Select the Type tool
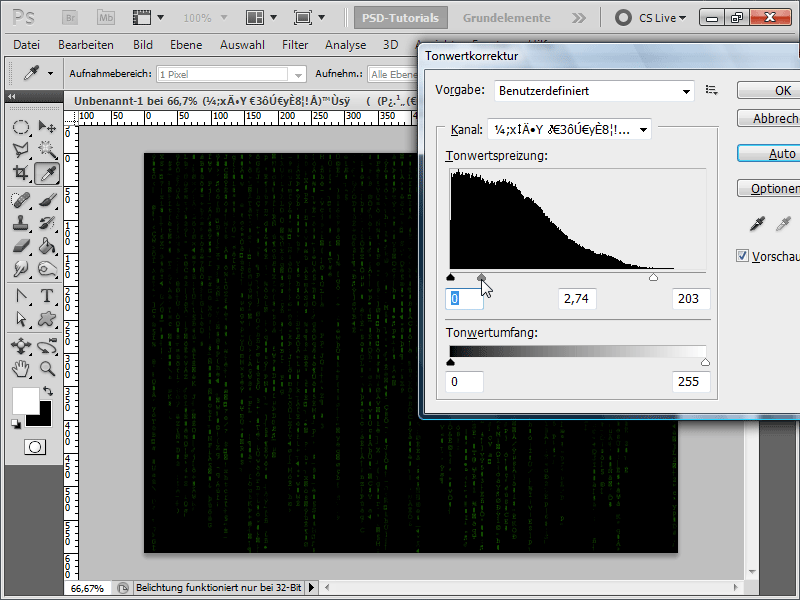Screen dimensions: 800x600 [47, 296]
